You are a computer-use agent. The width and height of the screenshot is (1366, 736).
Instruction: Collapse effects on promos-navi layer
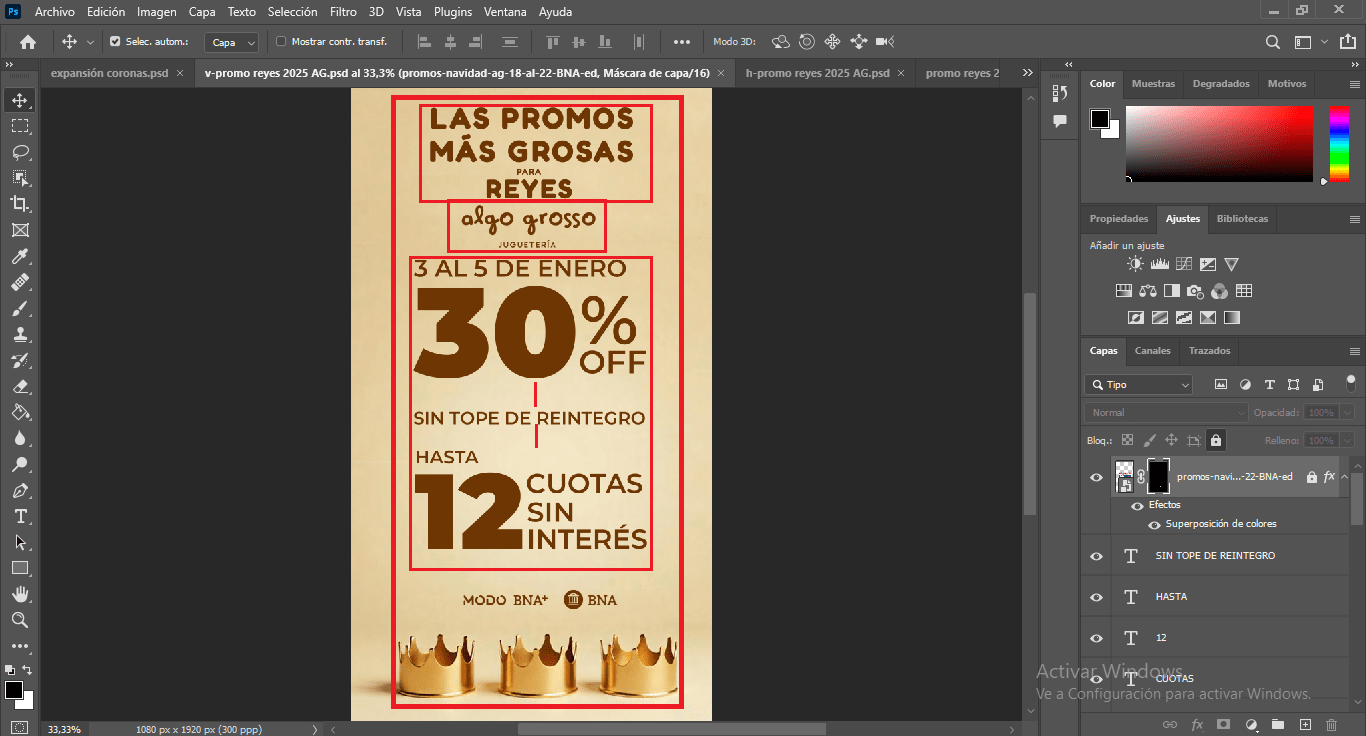pyautogui.click(x=1345, y=477)
